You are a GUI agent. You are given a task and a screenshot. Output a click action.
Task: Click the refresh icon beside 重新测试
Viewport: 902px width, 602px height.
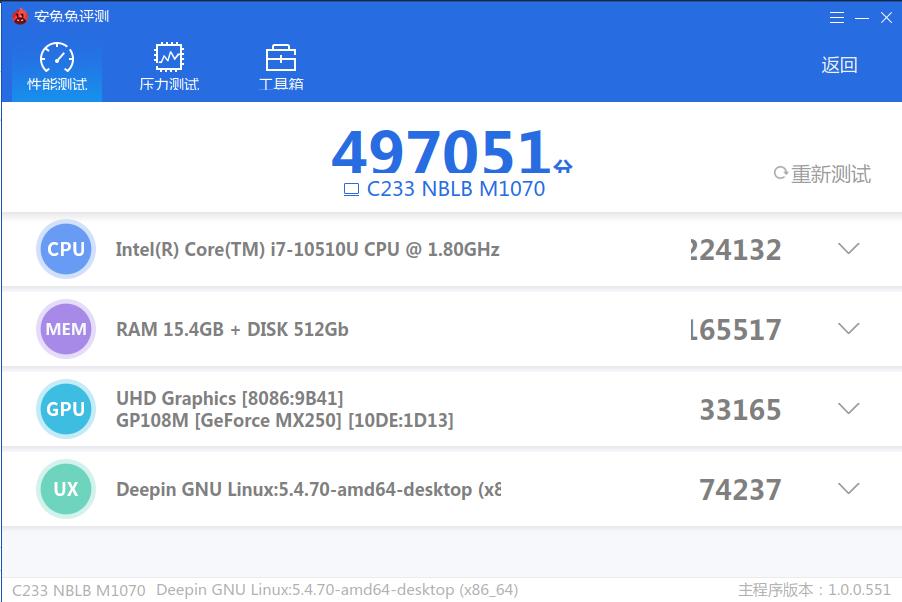(780, 173)
